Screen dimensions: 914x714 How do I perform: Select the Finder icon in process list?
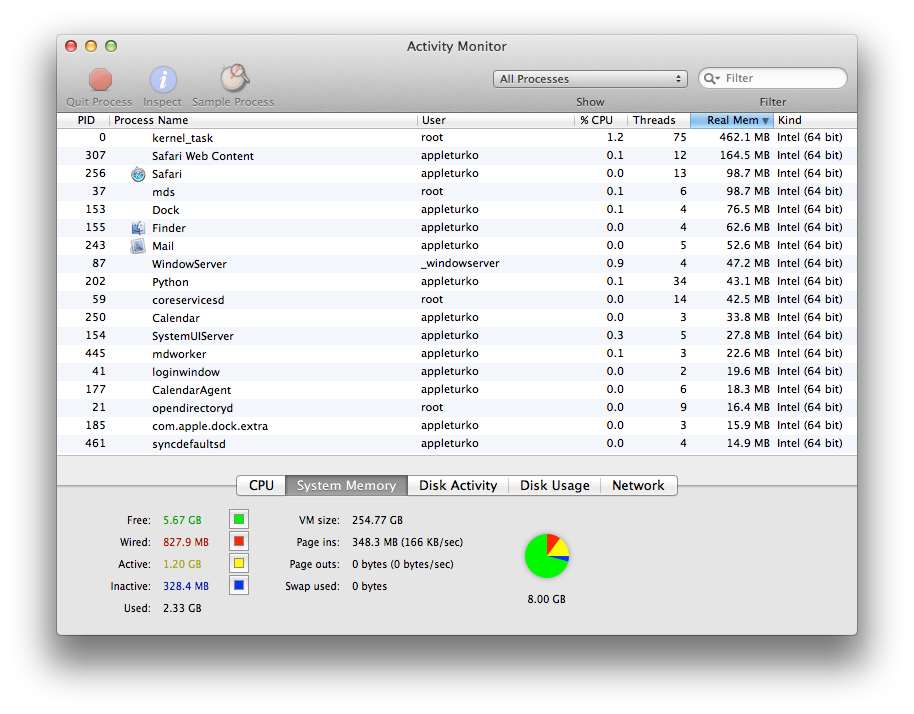[x=138, y=228]
